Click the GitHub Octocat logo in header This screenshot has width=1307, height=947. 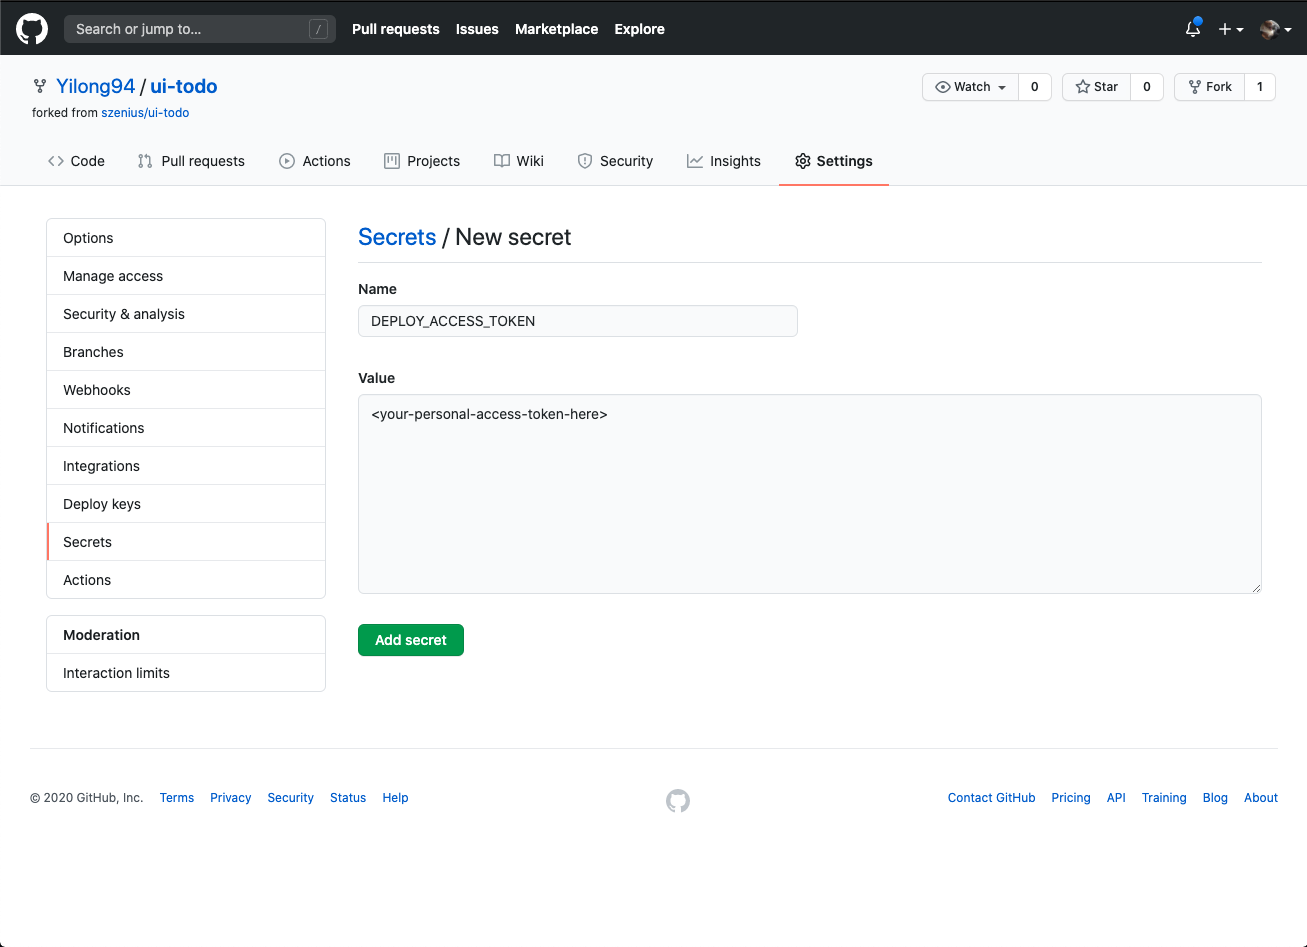pos(32,29)
